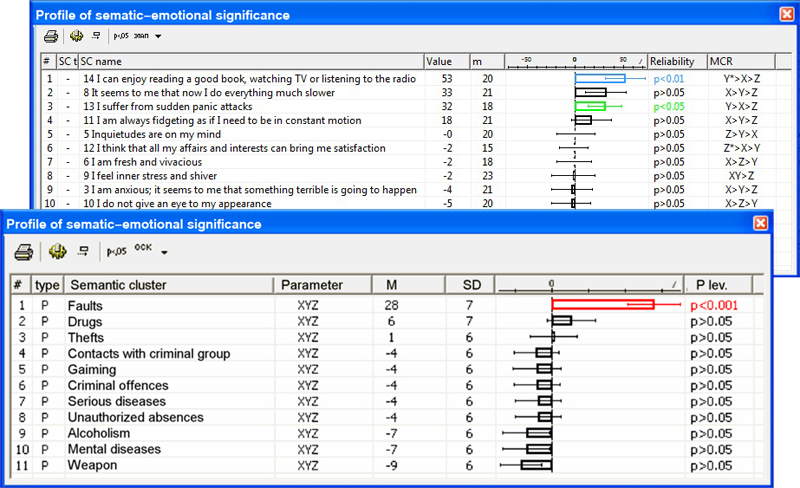Open the gear settings icon in the front window
The height and width of the screenshot is (488, 800).
[57, 251]
